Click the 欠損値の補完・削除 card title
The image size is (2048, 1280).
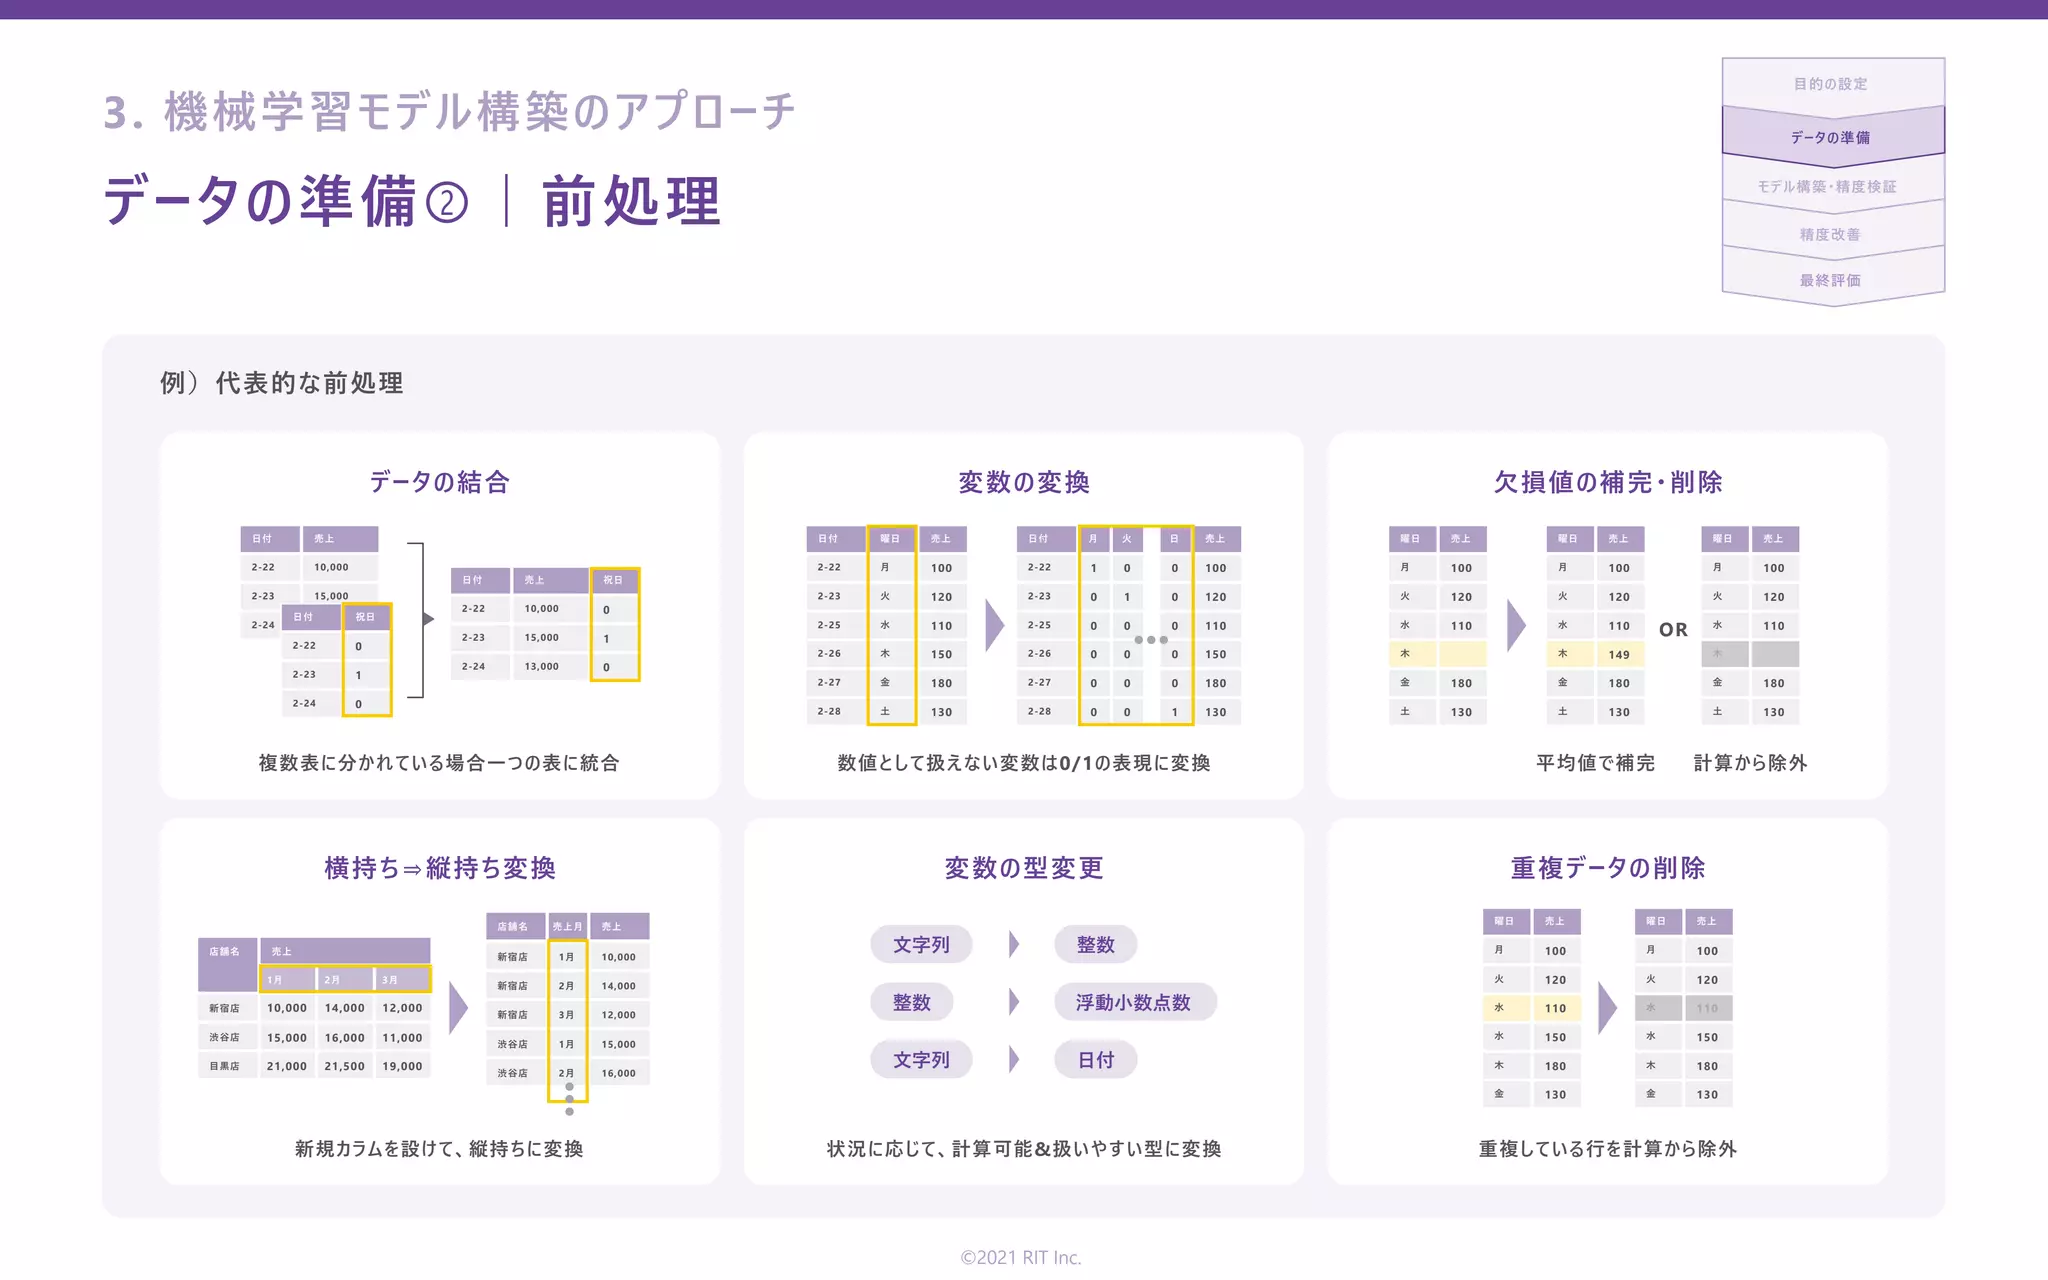[1608, 482]
